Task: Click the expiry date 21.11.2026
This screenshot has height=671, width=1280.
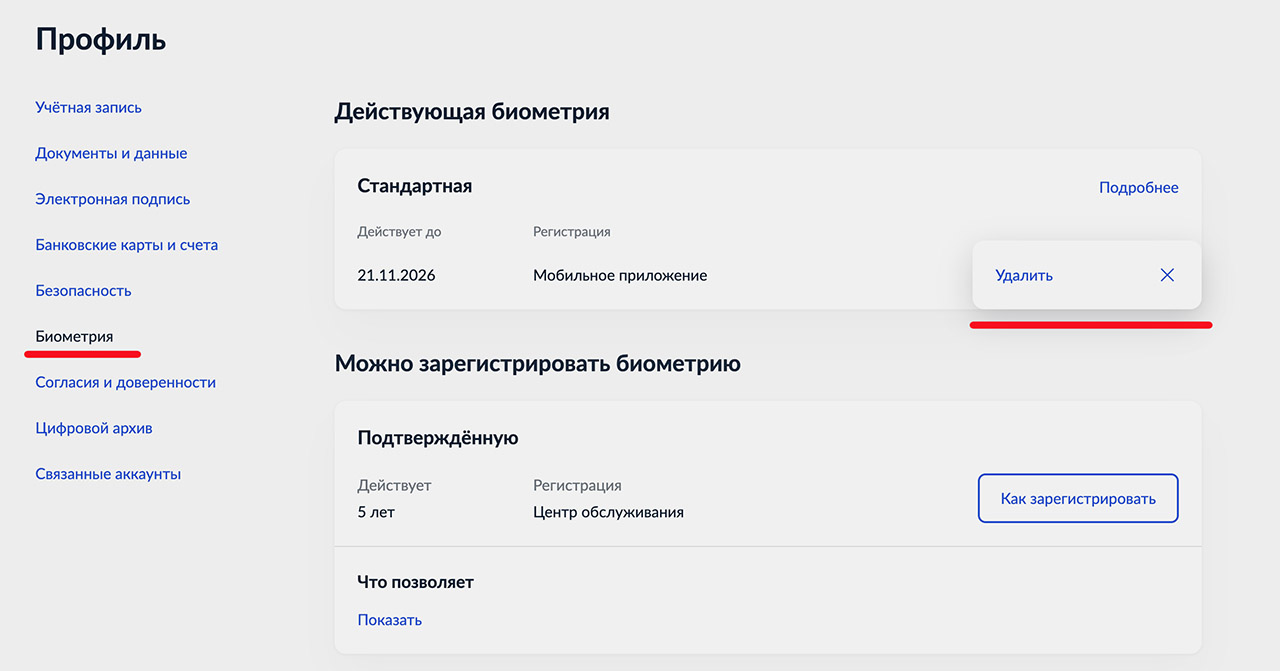Action: coord(396,275)
